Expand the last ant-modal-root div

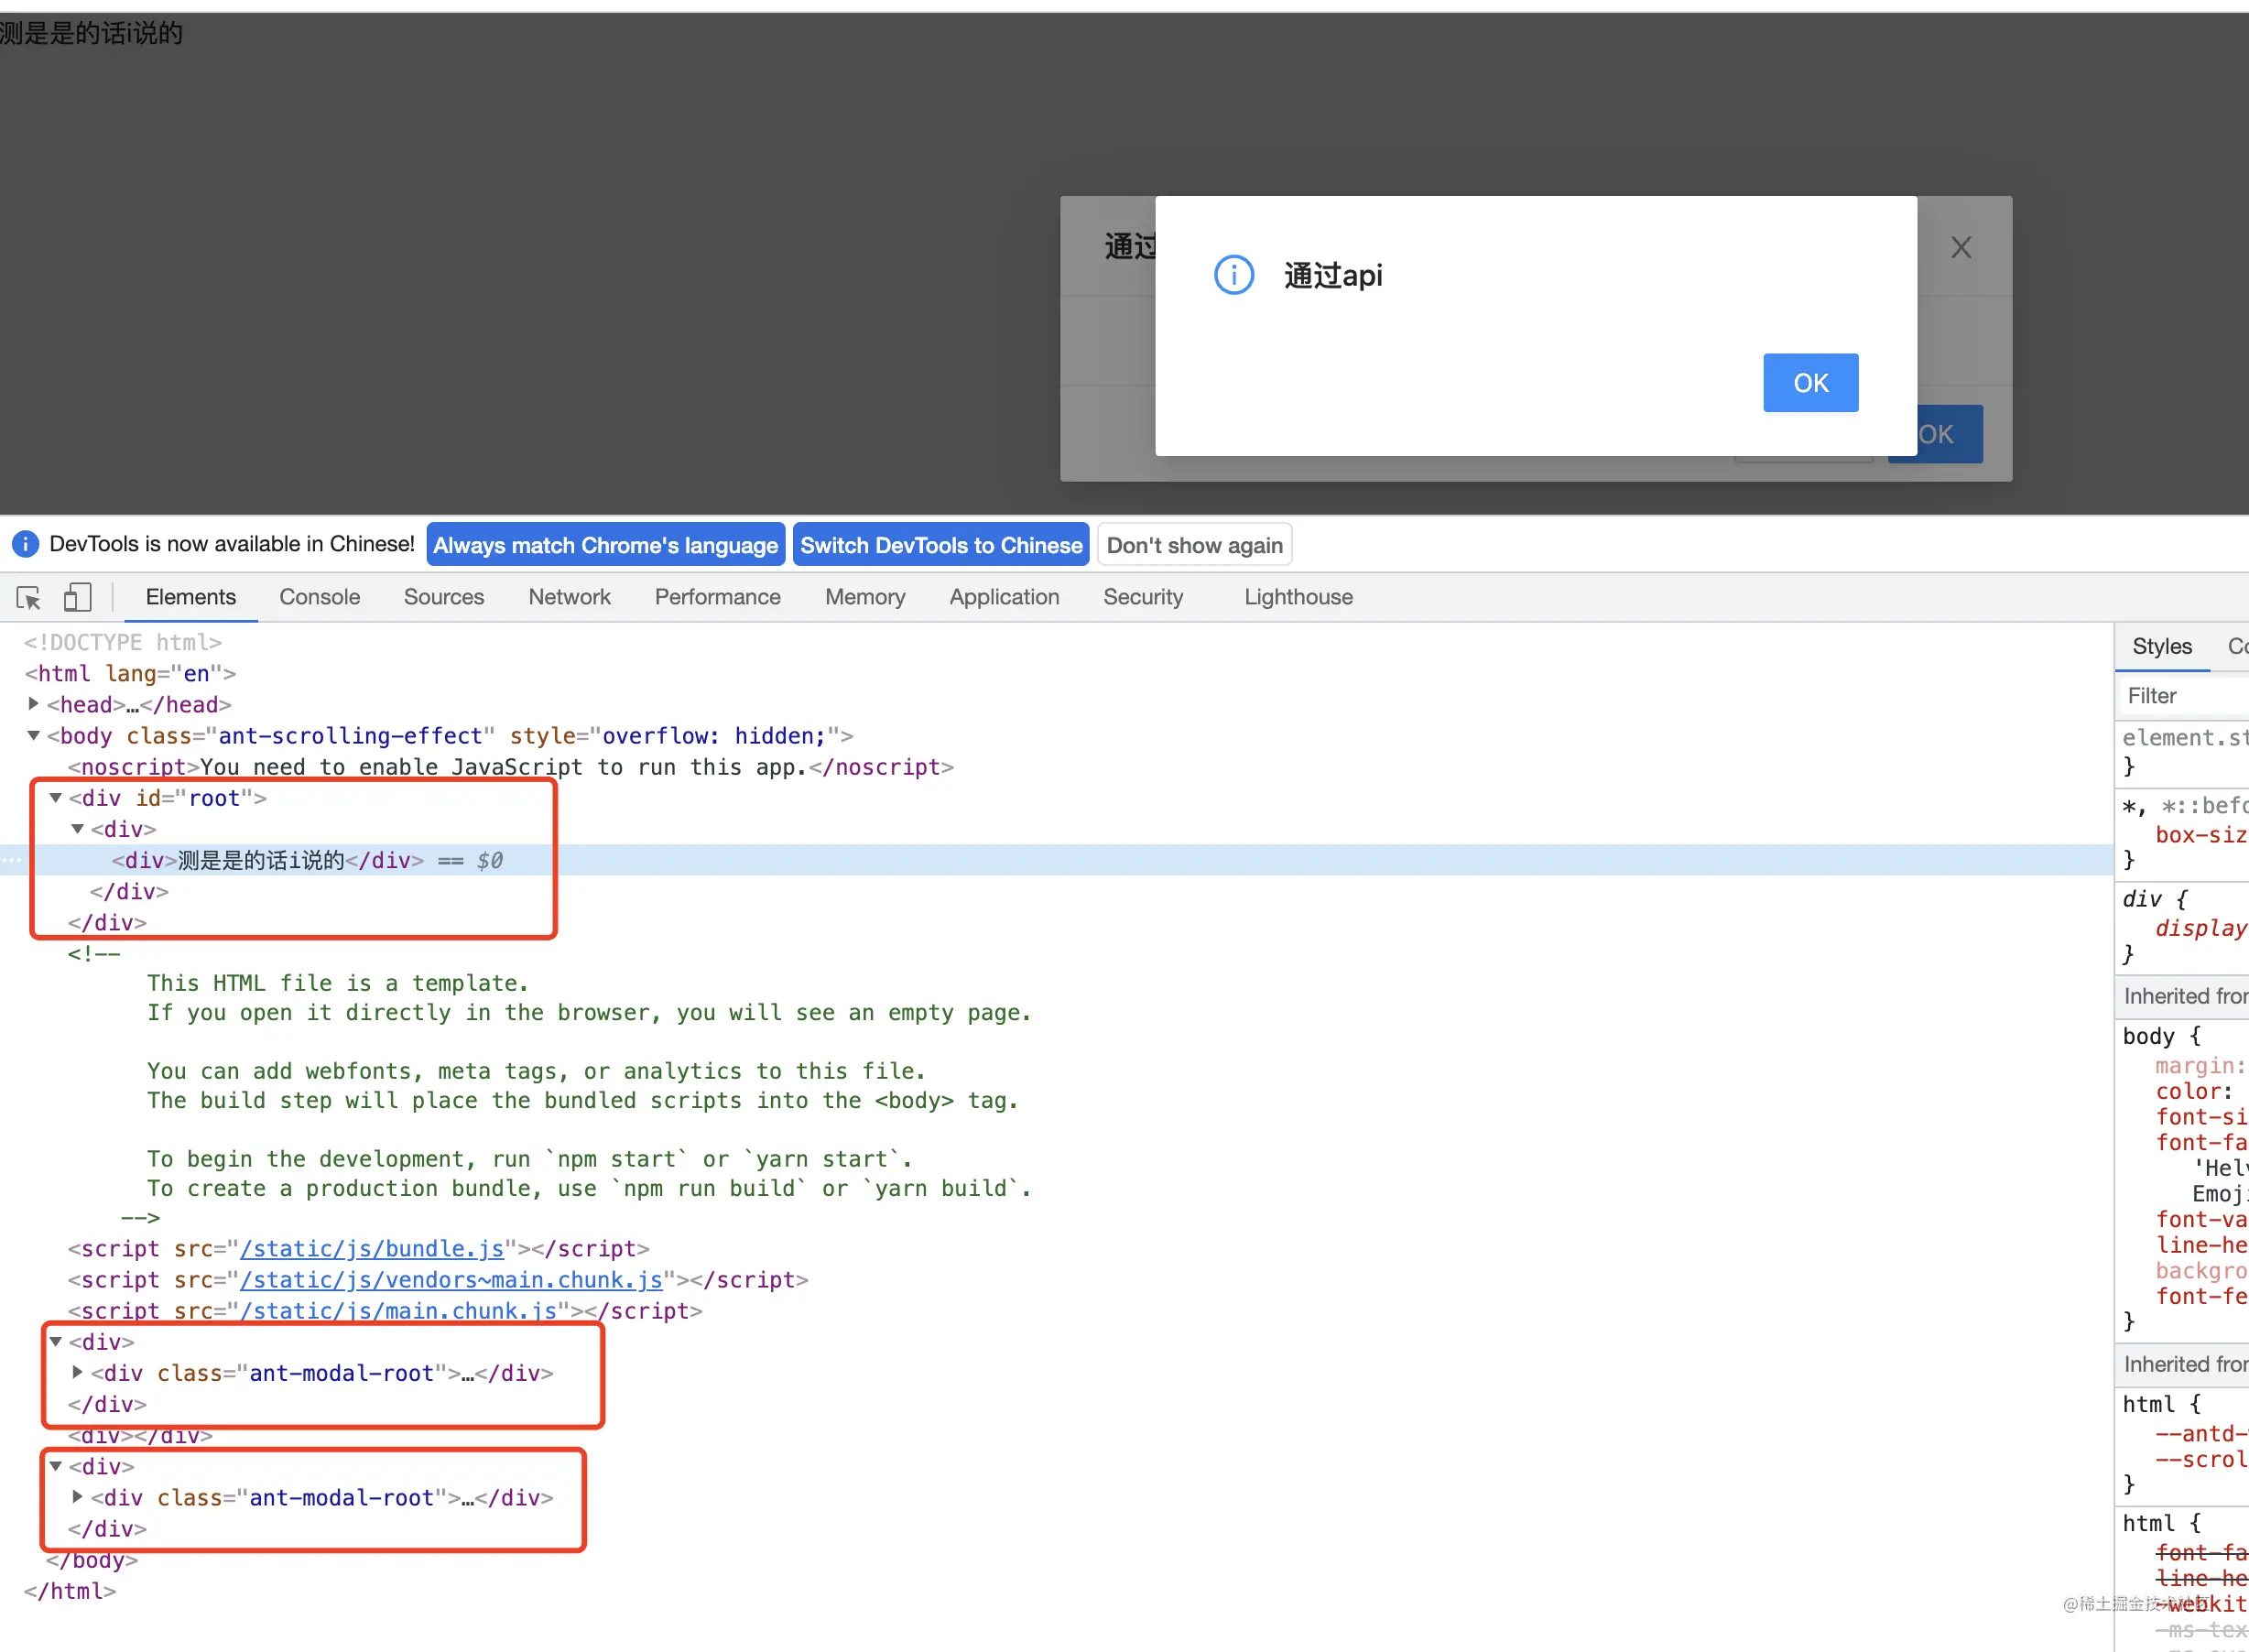78,1498
